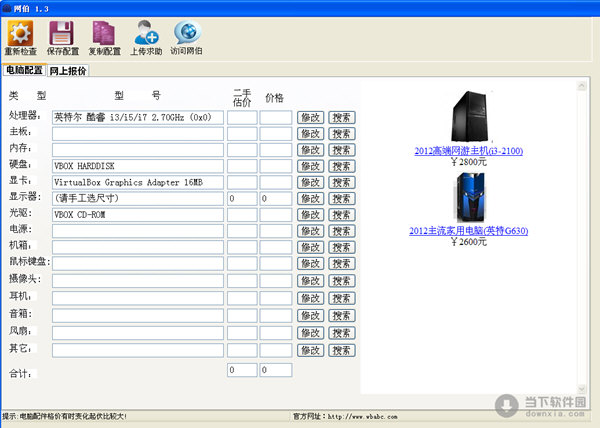This screenshot has width=600, height=428.
Task: Click 修改 button for 主板 row
Action: (x=311, y=133)
